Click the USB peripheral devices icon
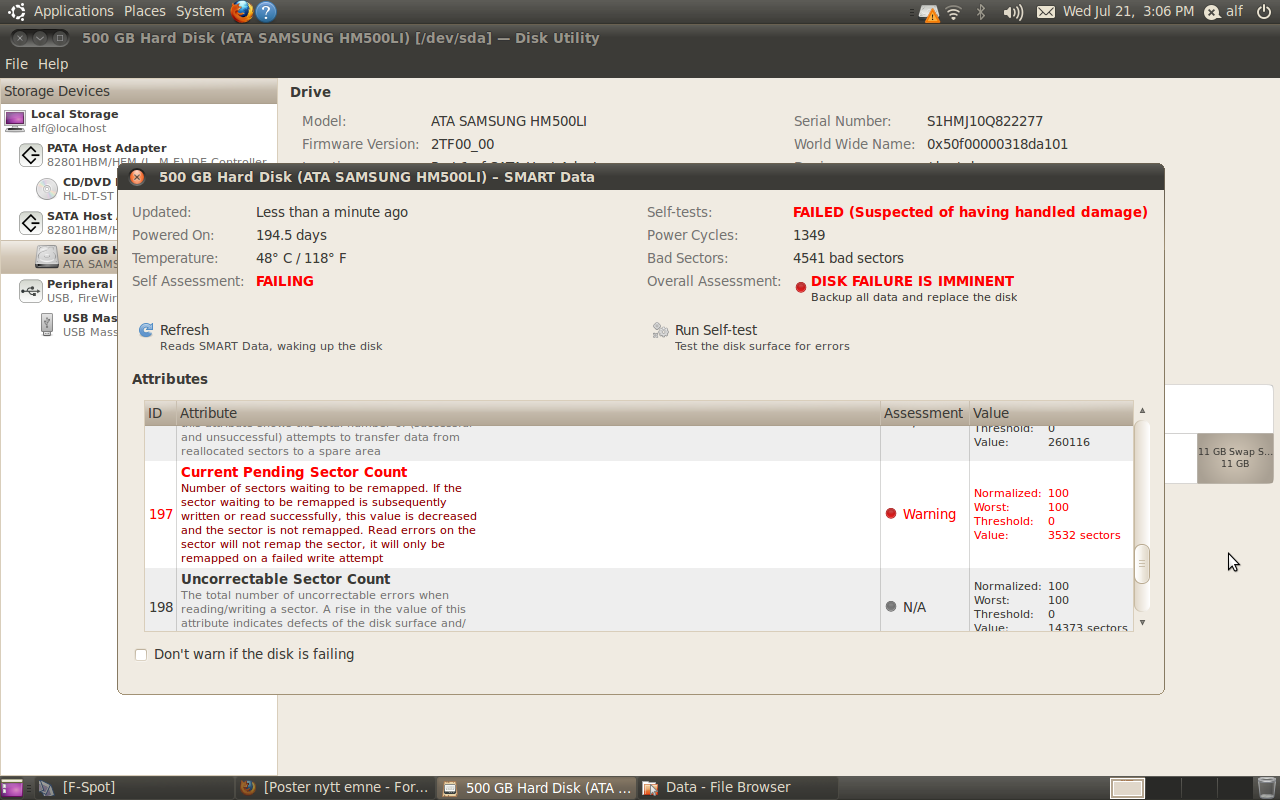Viewport: 1280px width, 800px height. [x=31, y=291]
